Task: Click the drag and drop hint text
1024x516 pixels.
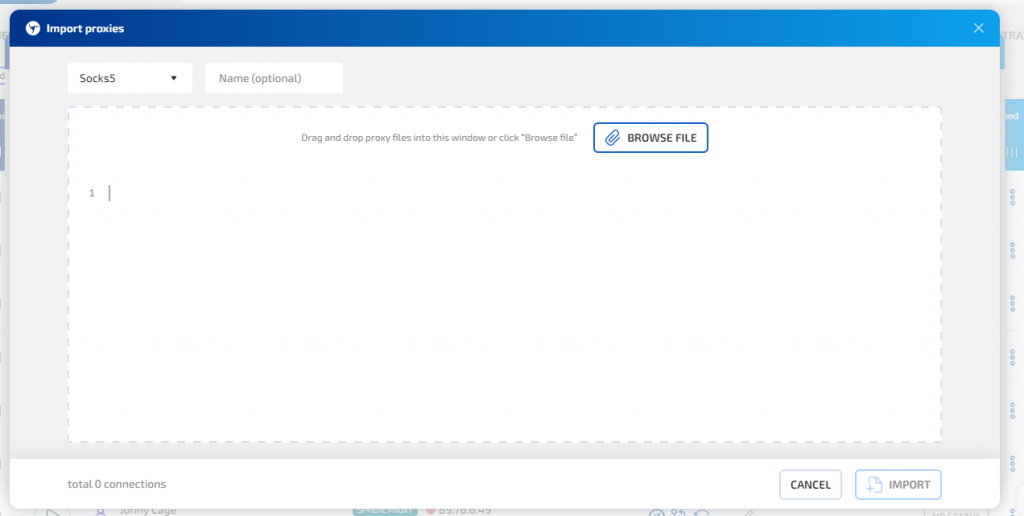Action: 439,138
